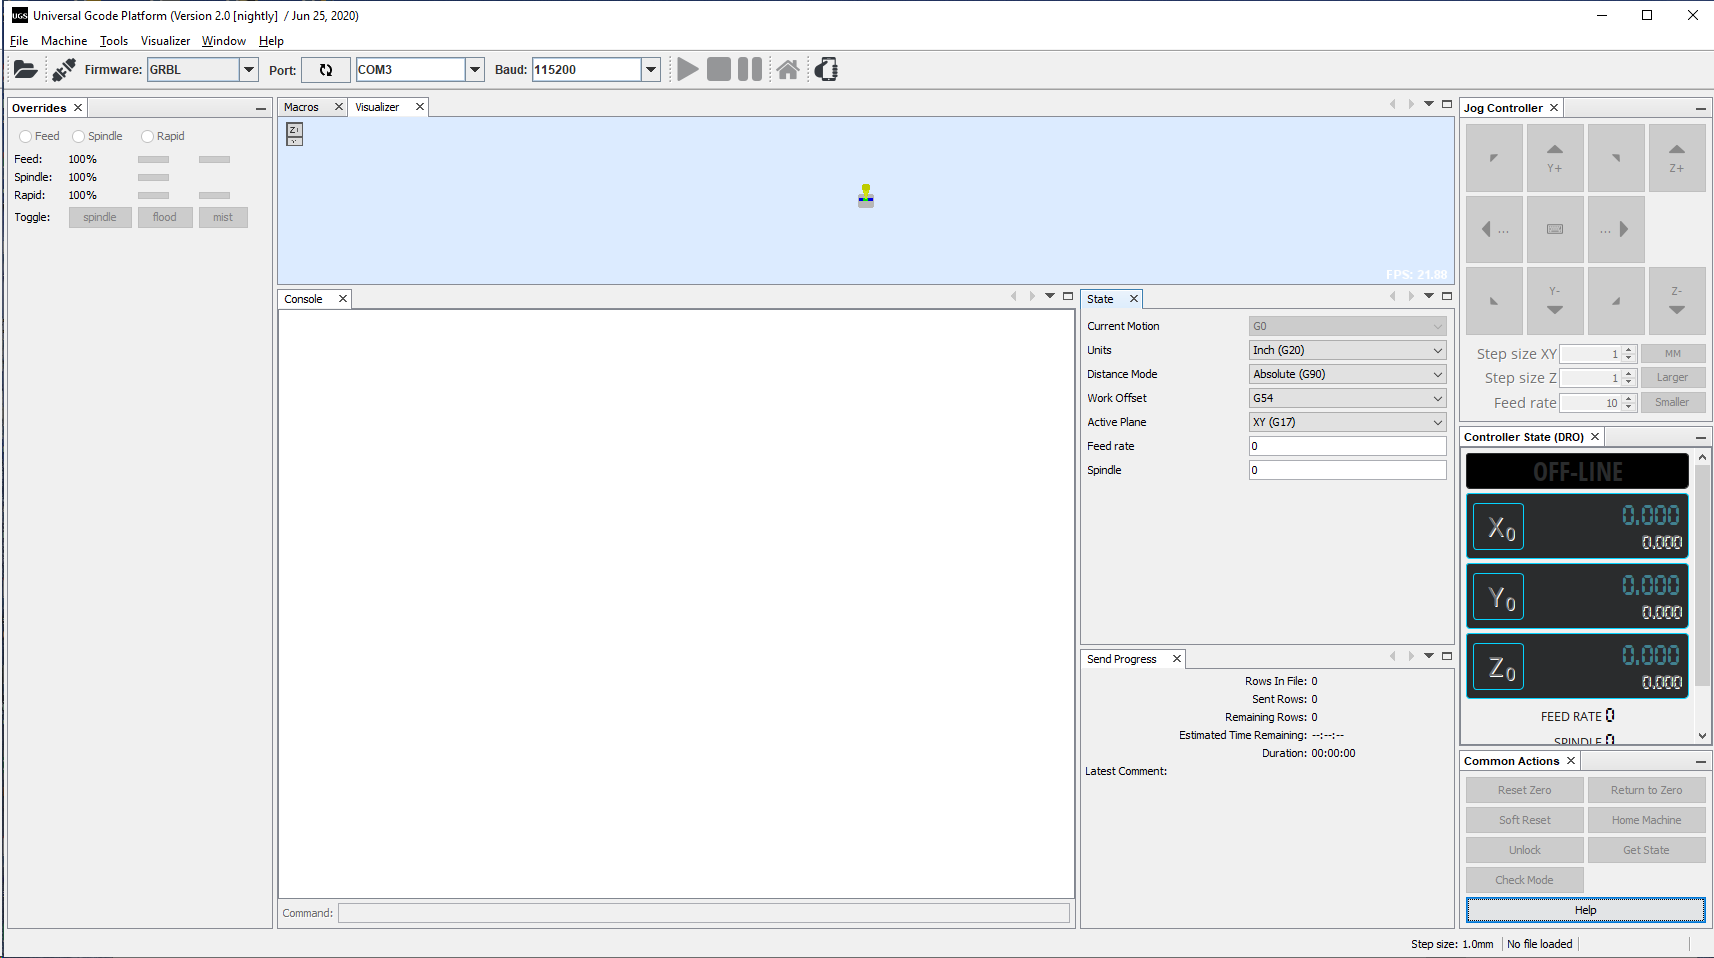Click the Home Machine button
1714x958 pixels.
coord(1647,820)
